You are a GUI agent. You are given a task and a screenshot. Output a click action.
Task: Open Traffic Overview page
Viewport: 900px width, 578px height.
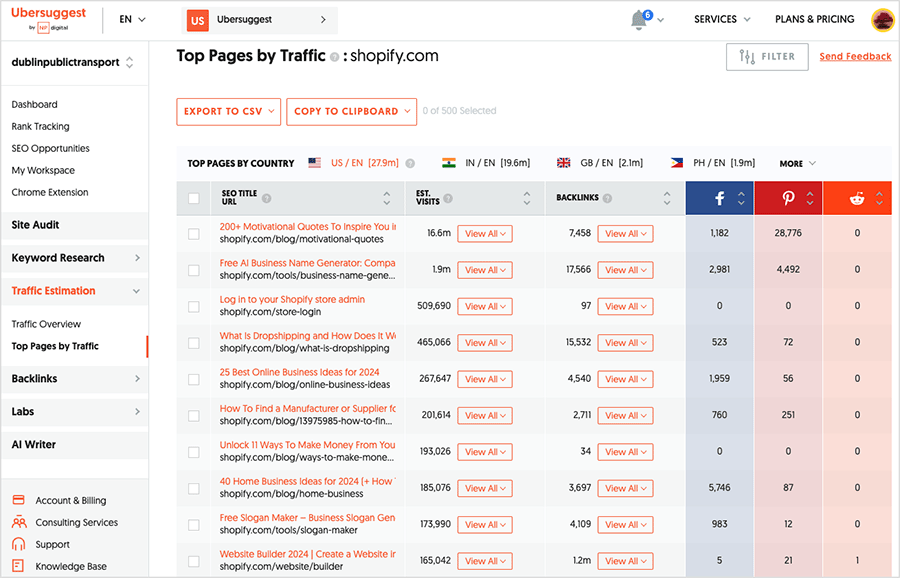coord(46,324)
